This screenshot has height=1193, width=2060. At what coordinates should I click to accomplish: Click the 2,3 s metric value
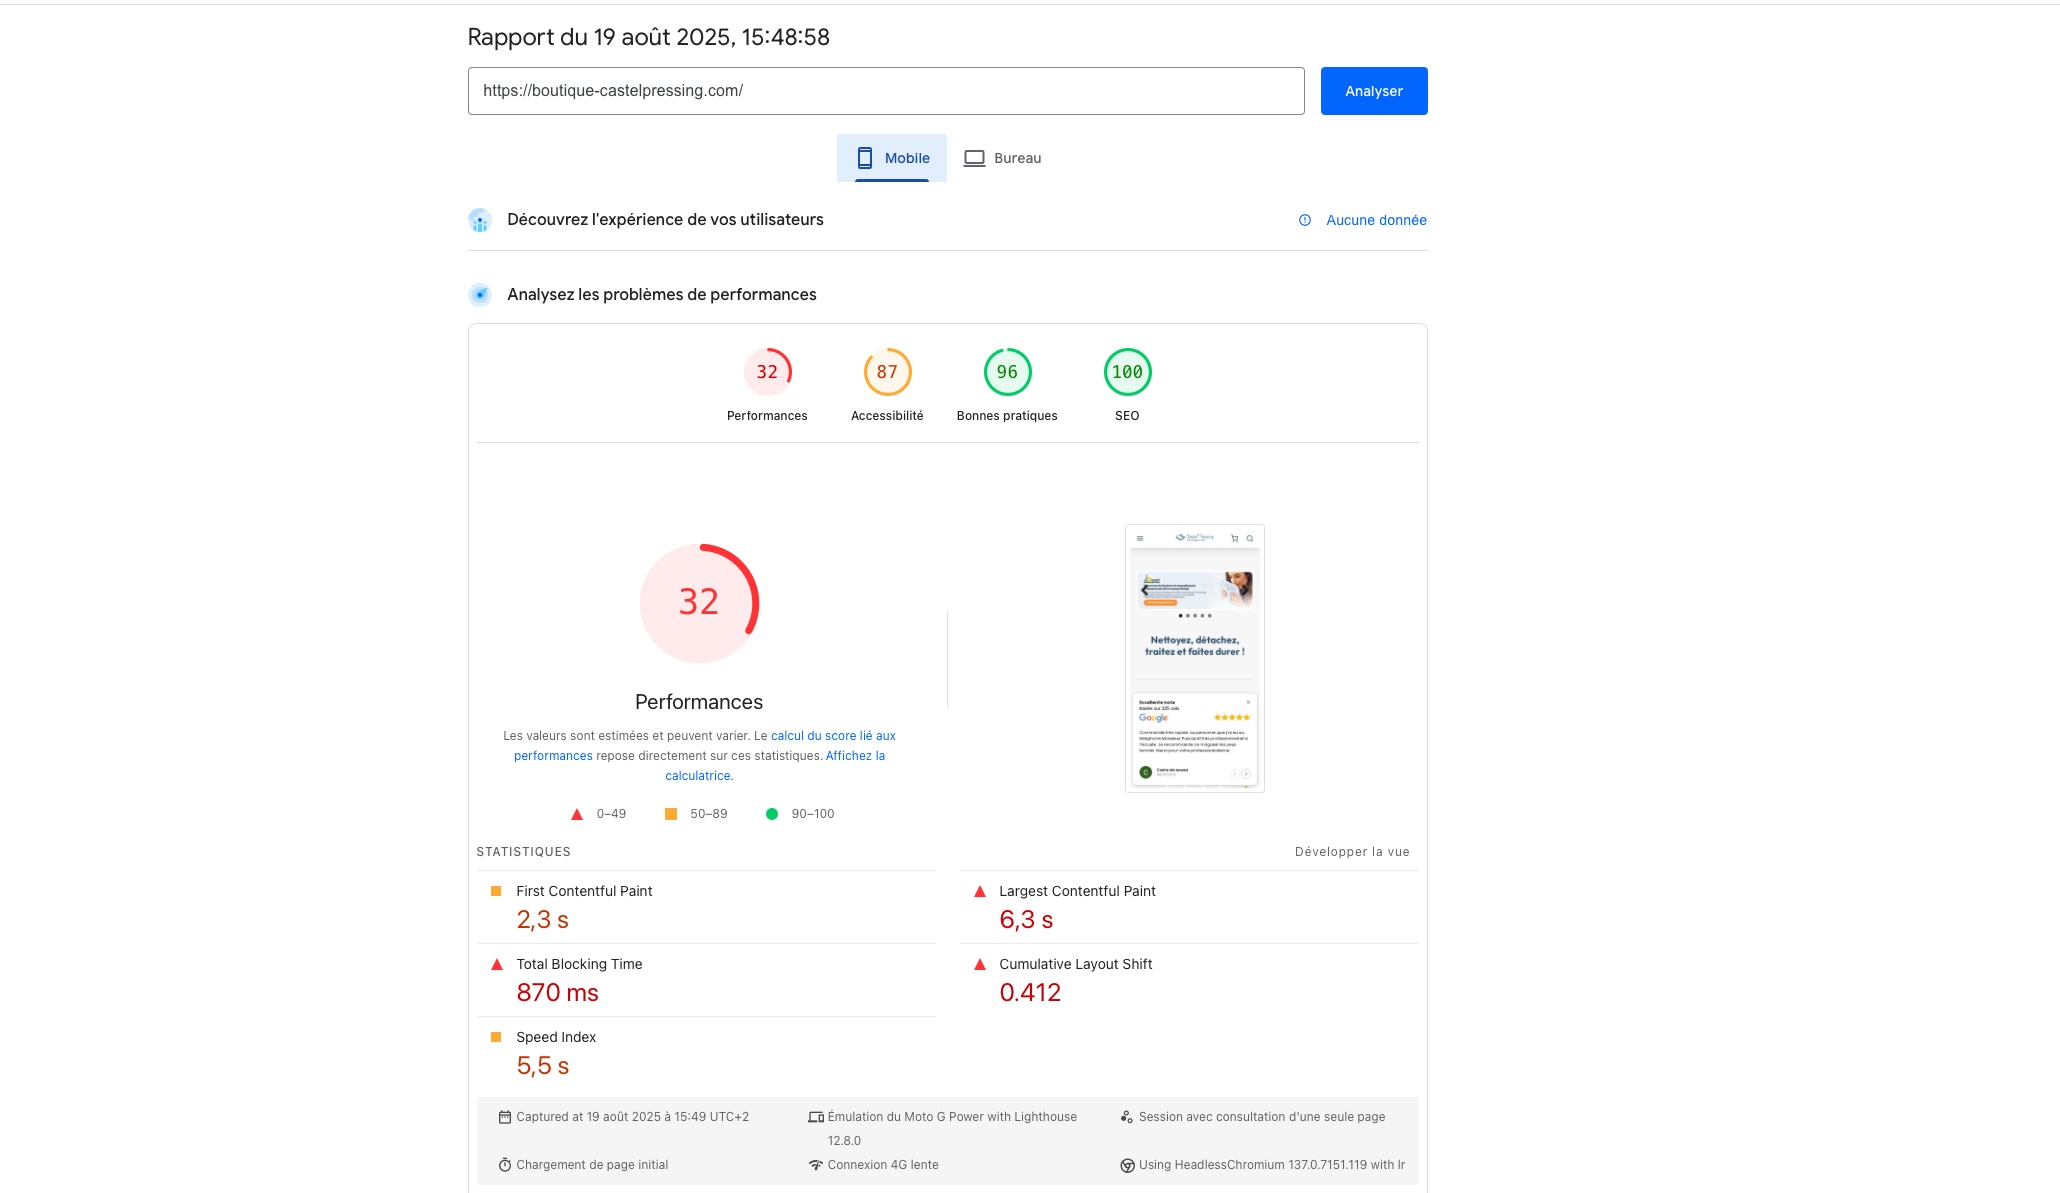(x=542, y=920)
